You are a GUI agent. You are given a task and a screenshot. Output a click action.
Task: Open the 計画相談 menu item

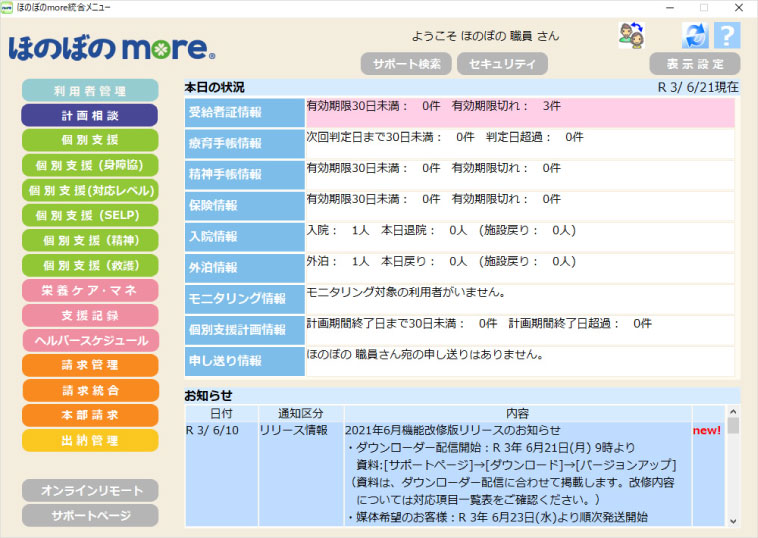point(90,116)
